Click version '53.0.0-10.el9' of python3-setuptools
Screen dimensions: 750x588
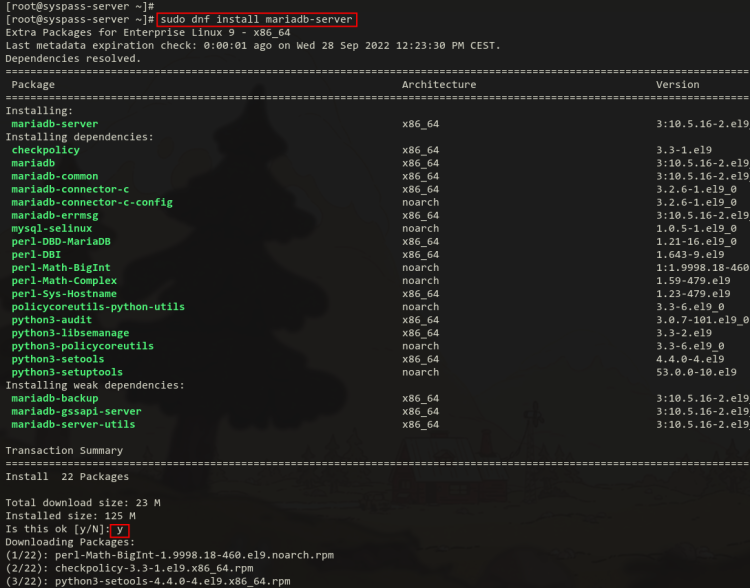(696, 372)
